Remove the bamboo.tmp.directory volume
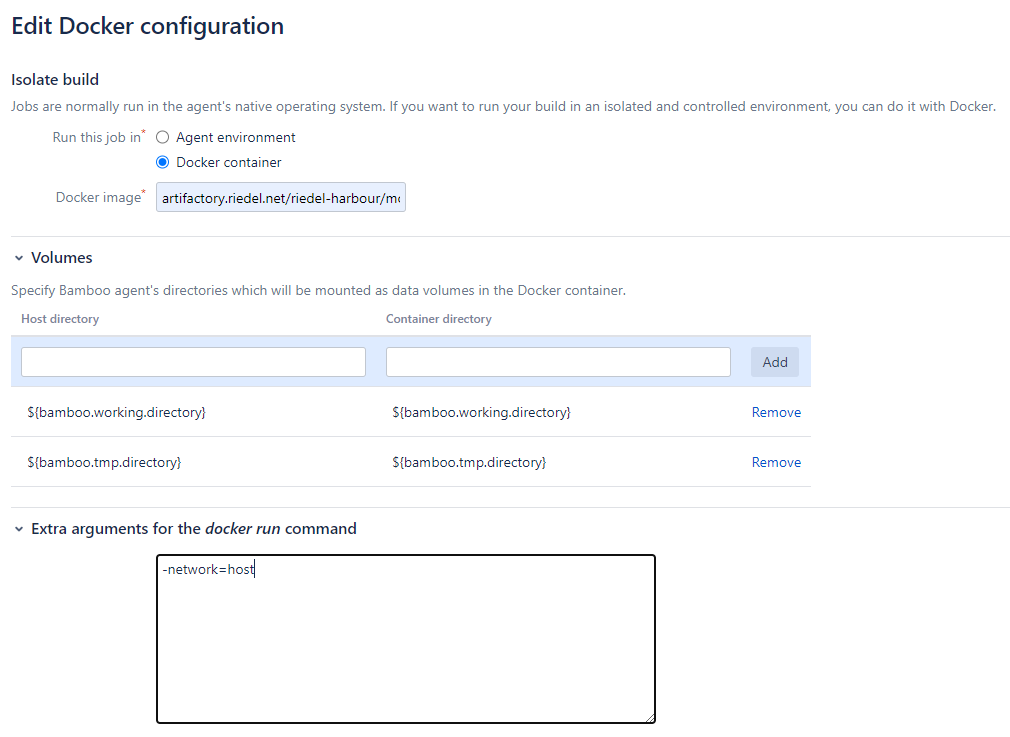The image size is (1010, 737). click(x=776, y=463)
